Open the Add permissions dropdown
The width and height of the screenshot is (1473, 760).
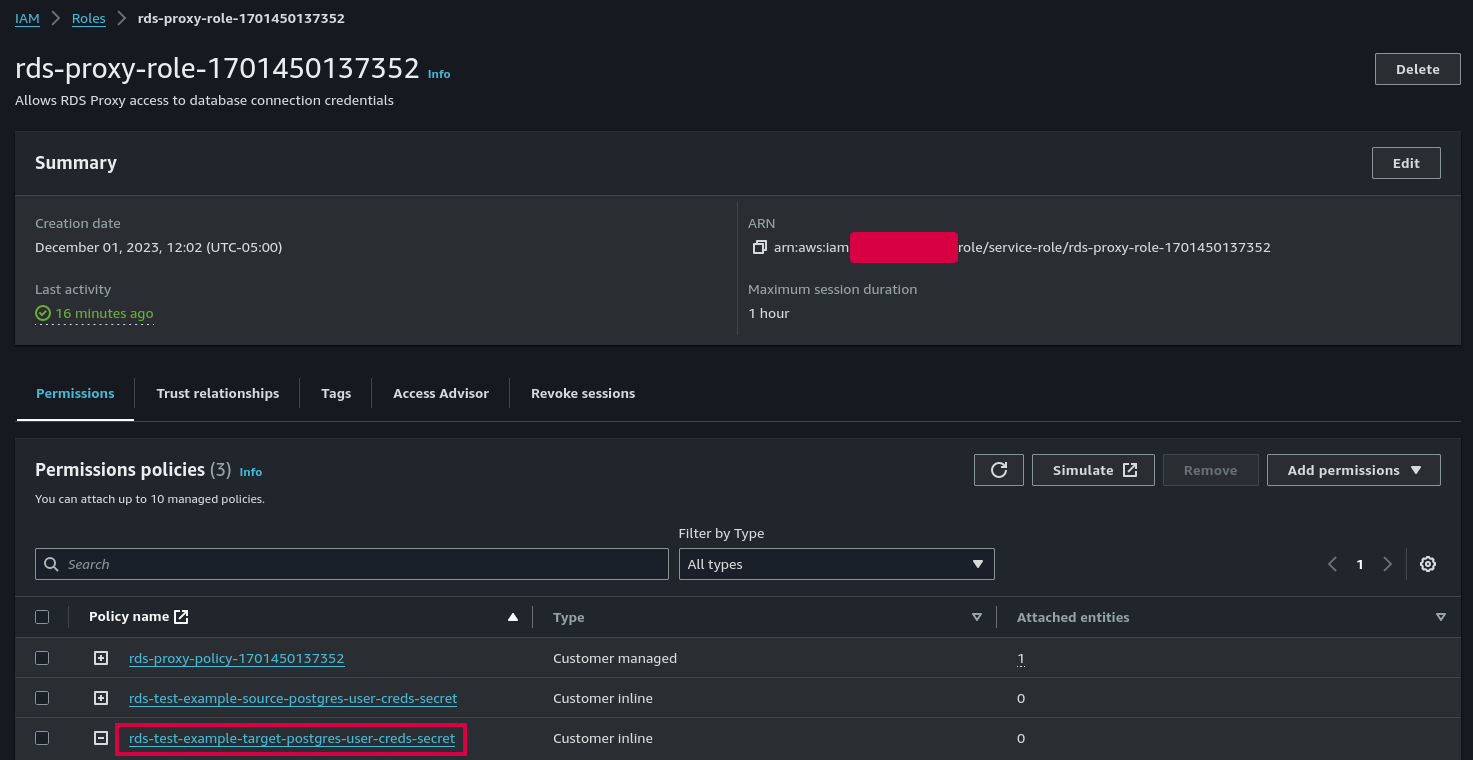coord(1353,470)
